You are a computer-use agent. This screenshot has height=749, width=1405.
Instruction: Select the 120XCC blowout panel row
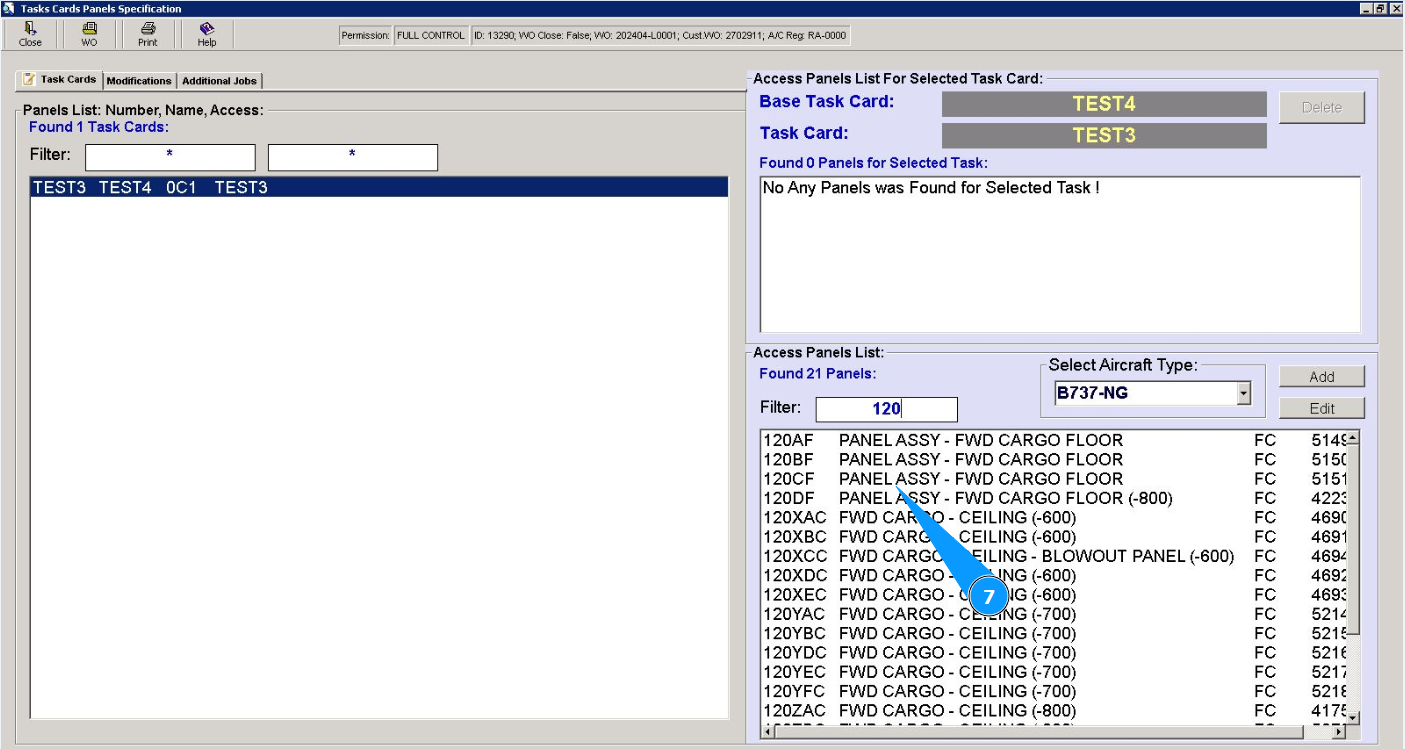(x=1053, y=556)
